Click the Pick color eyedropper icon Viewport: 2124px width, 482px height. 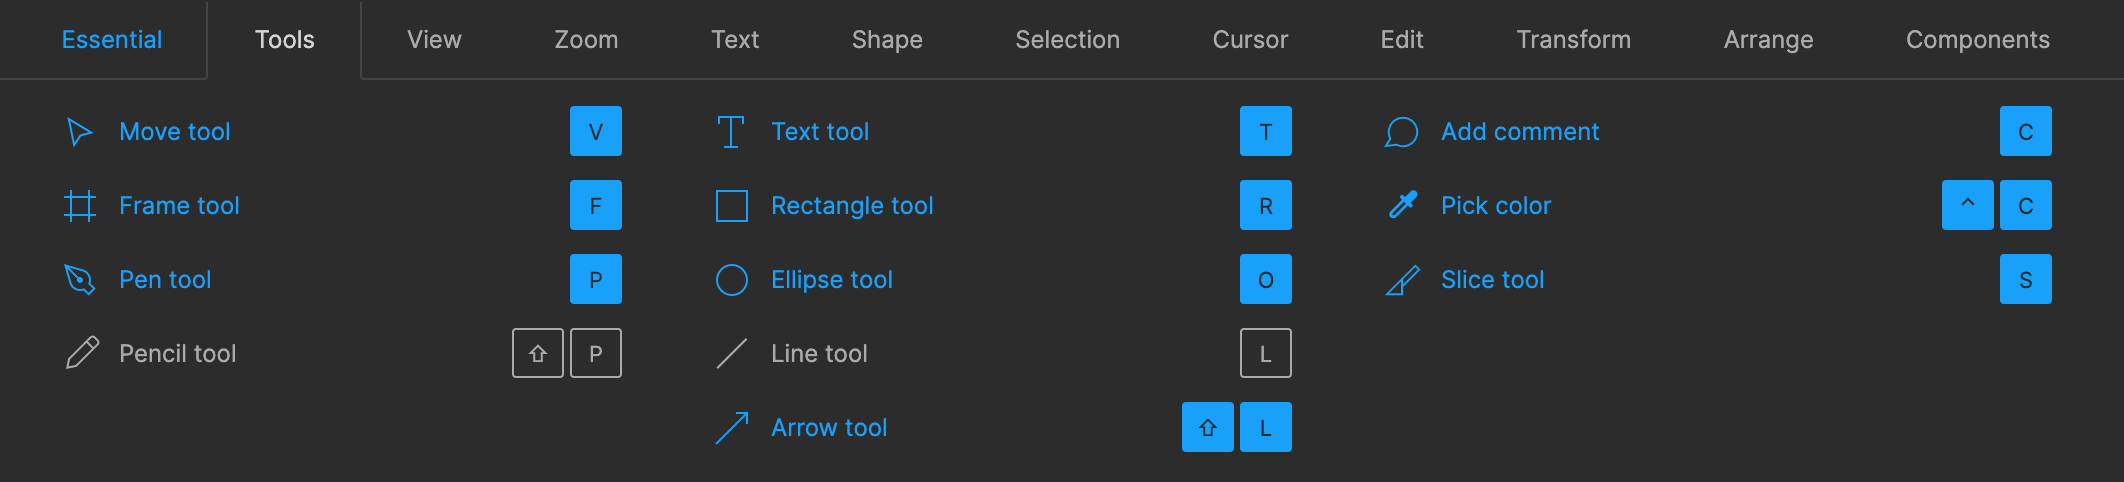point(1402,206)
